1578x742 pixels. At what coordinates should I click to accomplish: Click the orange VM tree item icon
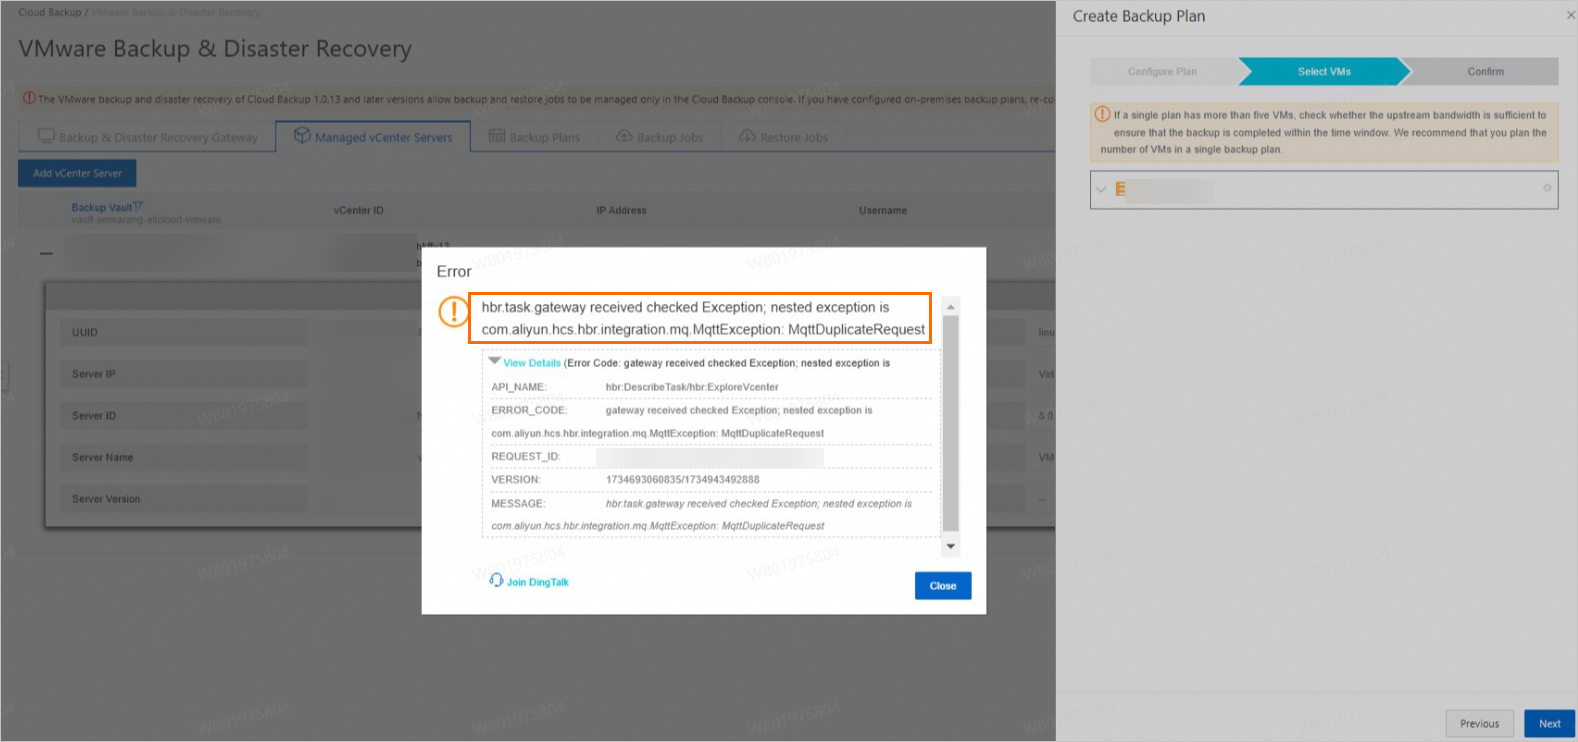(1120, 189)
